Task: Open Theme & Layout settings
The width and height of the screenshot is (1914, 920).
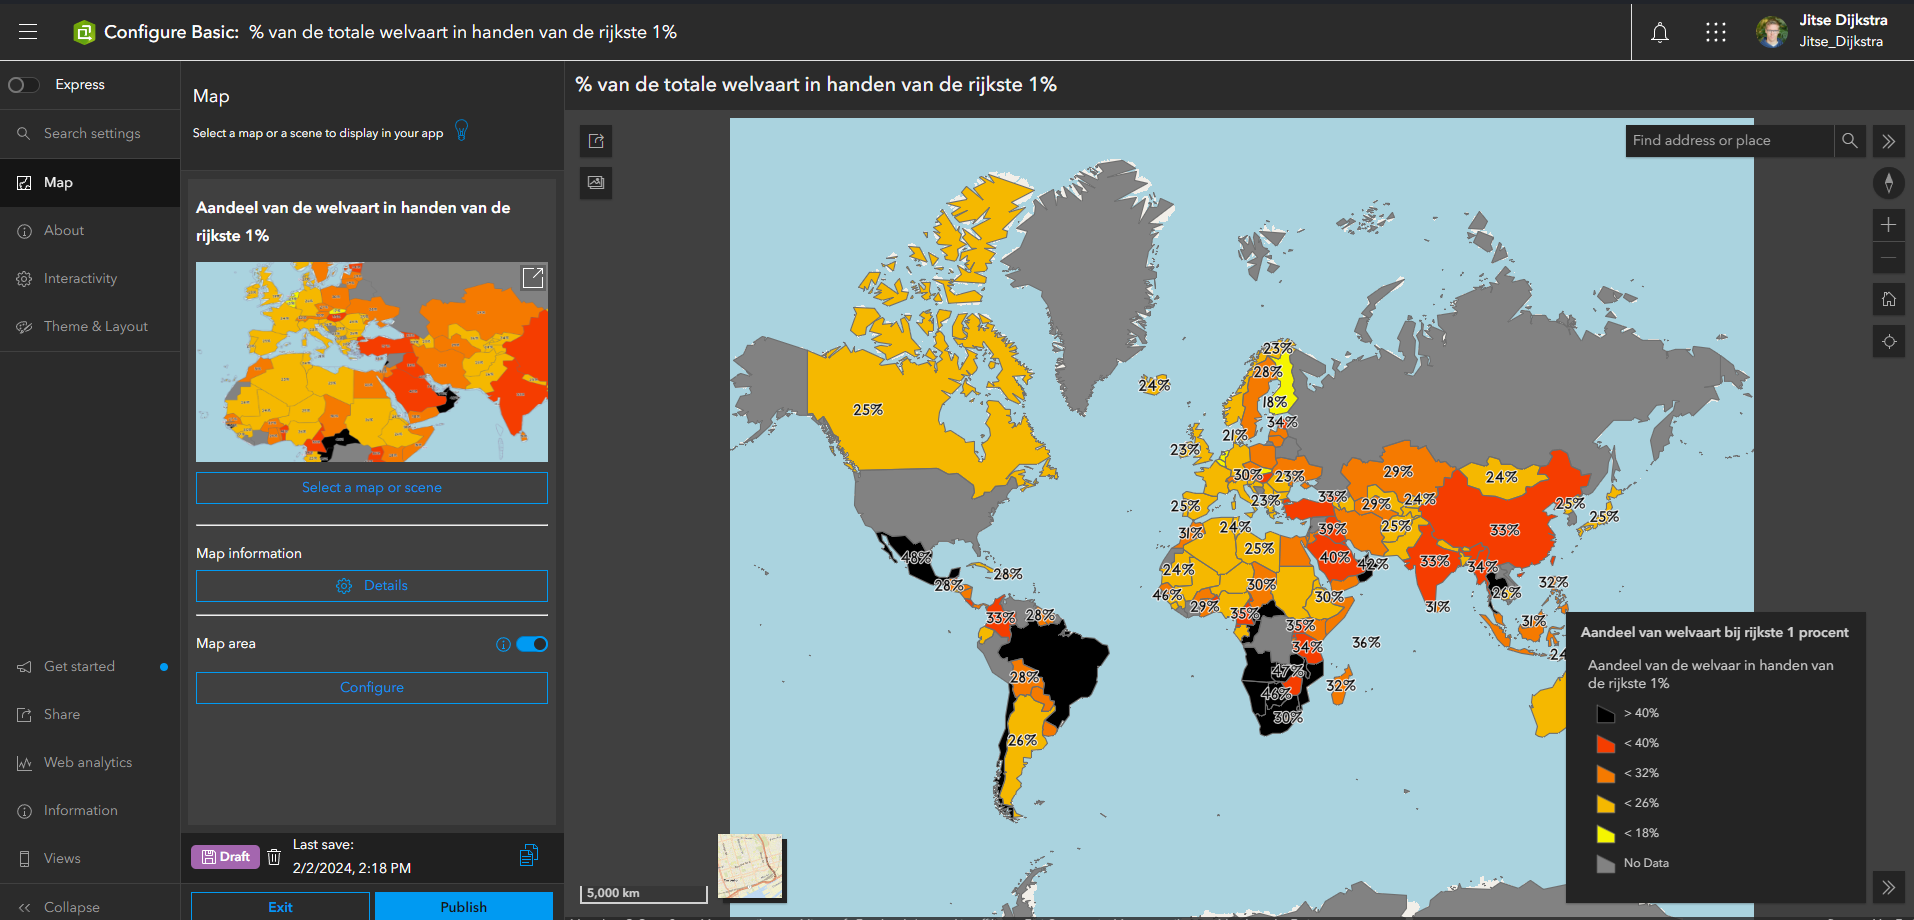Action: tap(90, 326)
